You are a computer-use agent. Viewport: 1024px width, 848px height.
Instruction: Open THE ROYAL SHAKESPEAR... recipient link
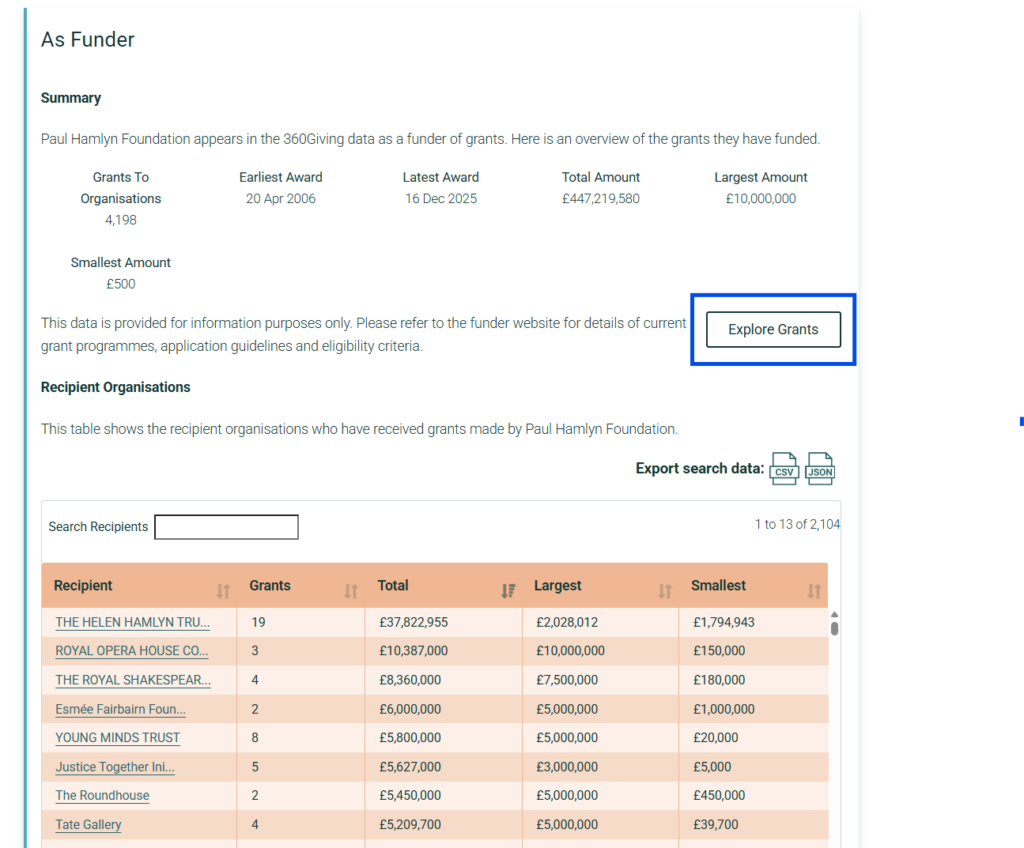point(133,680)
